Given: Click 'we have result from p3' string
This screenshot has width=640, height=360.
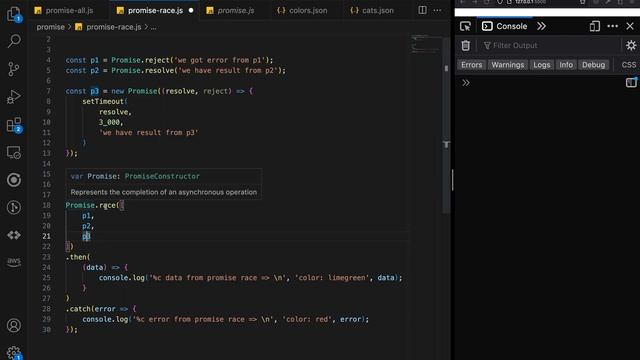Looking at the screenshot, I should [x=149, y=132].
